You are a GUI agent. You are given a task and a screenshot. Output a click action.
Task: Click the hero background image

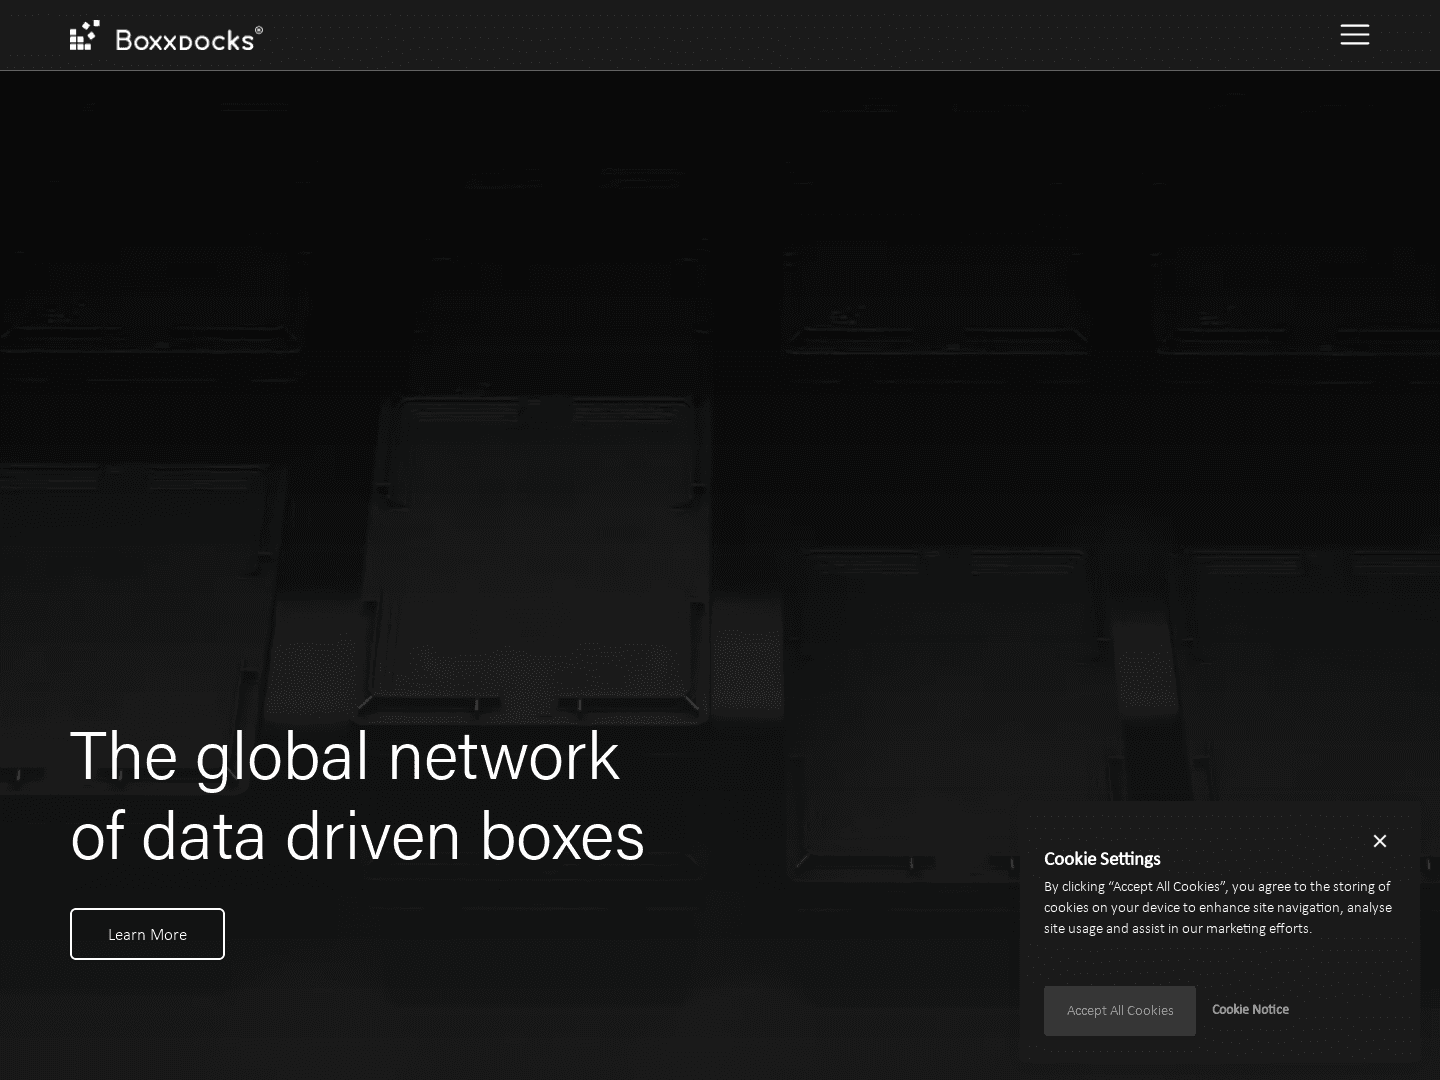700,400
